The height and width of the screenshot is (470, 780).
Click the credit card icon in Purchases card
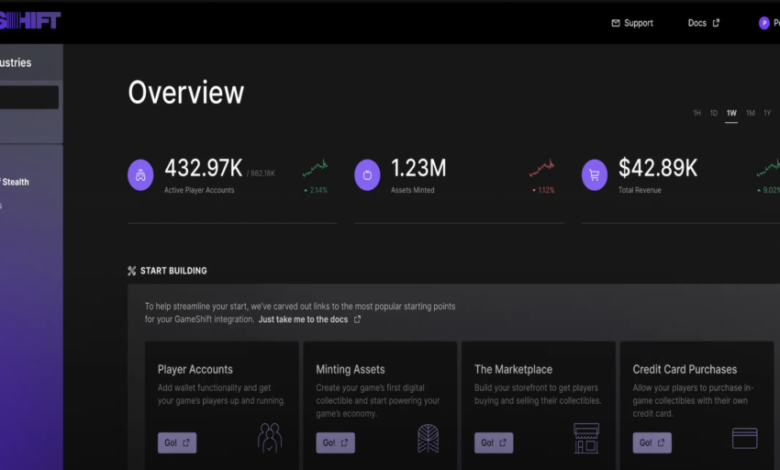[744, 438]
